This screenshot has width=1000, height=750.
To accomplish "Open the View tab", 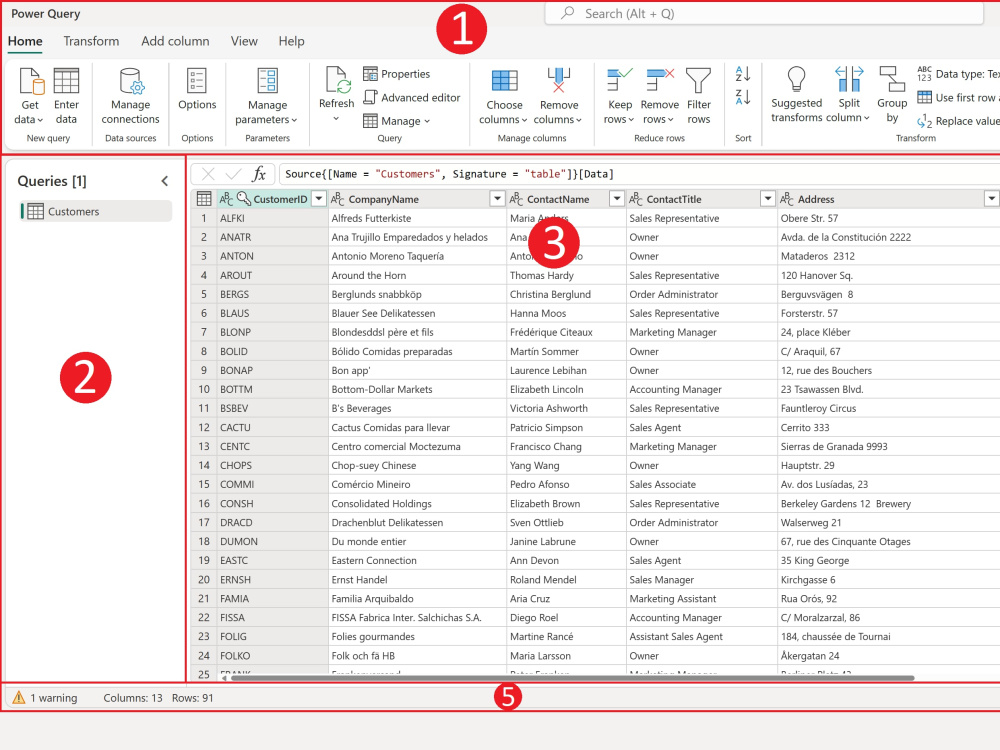I will click(244, 41).
